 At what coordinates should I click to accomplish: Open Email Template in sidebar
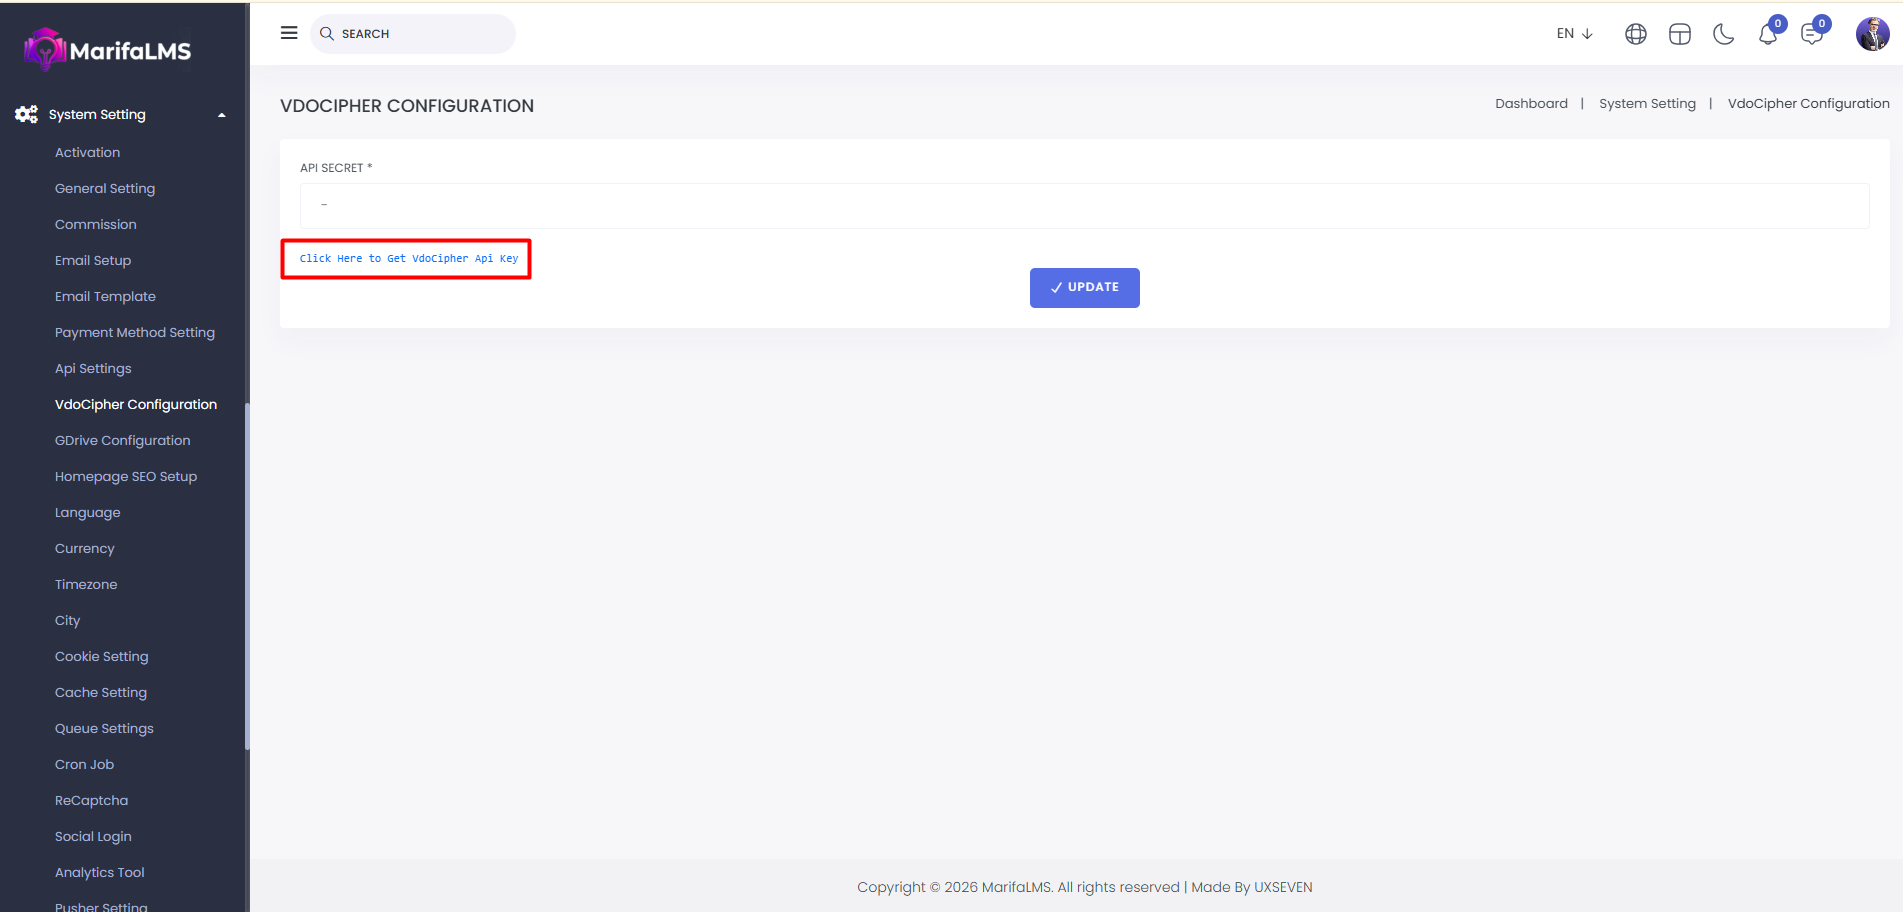pyautogui.click(x=105, y=297)
